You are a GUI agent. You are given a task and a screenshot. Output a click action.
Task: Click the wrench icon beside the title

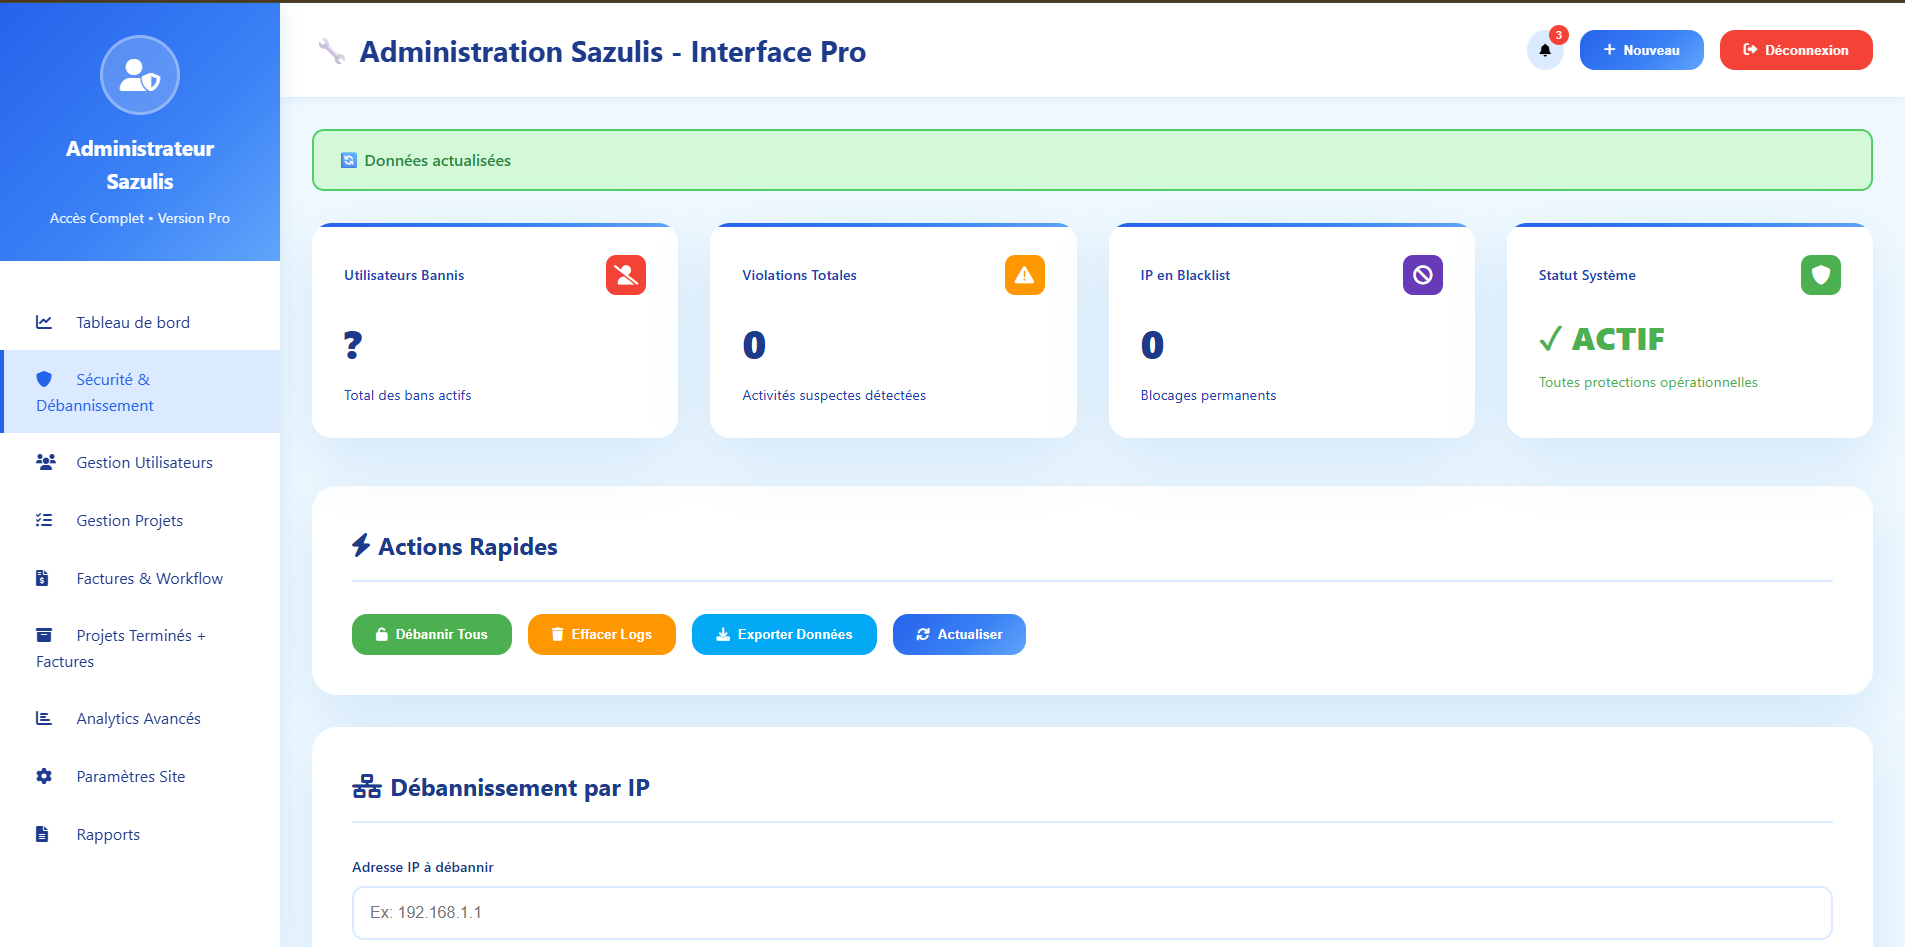[331, 51]
